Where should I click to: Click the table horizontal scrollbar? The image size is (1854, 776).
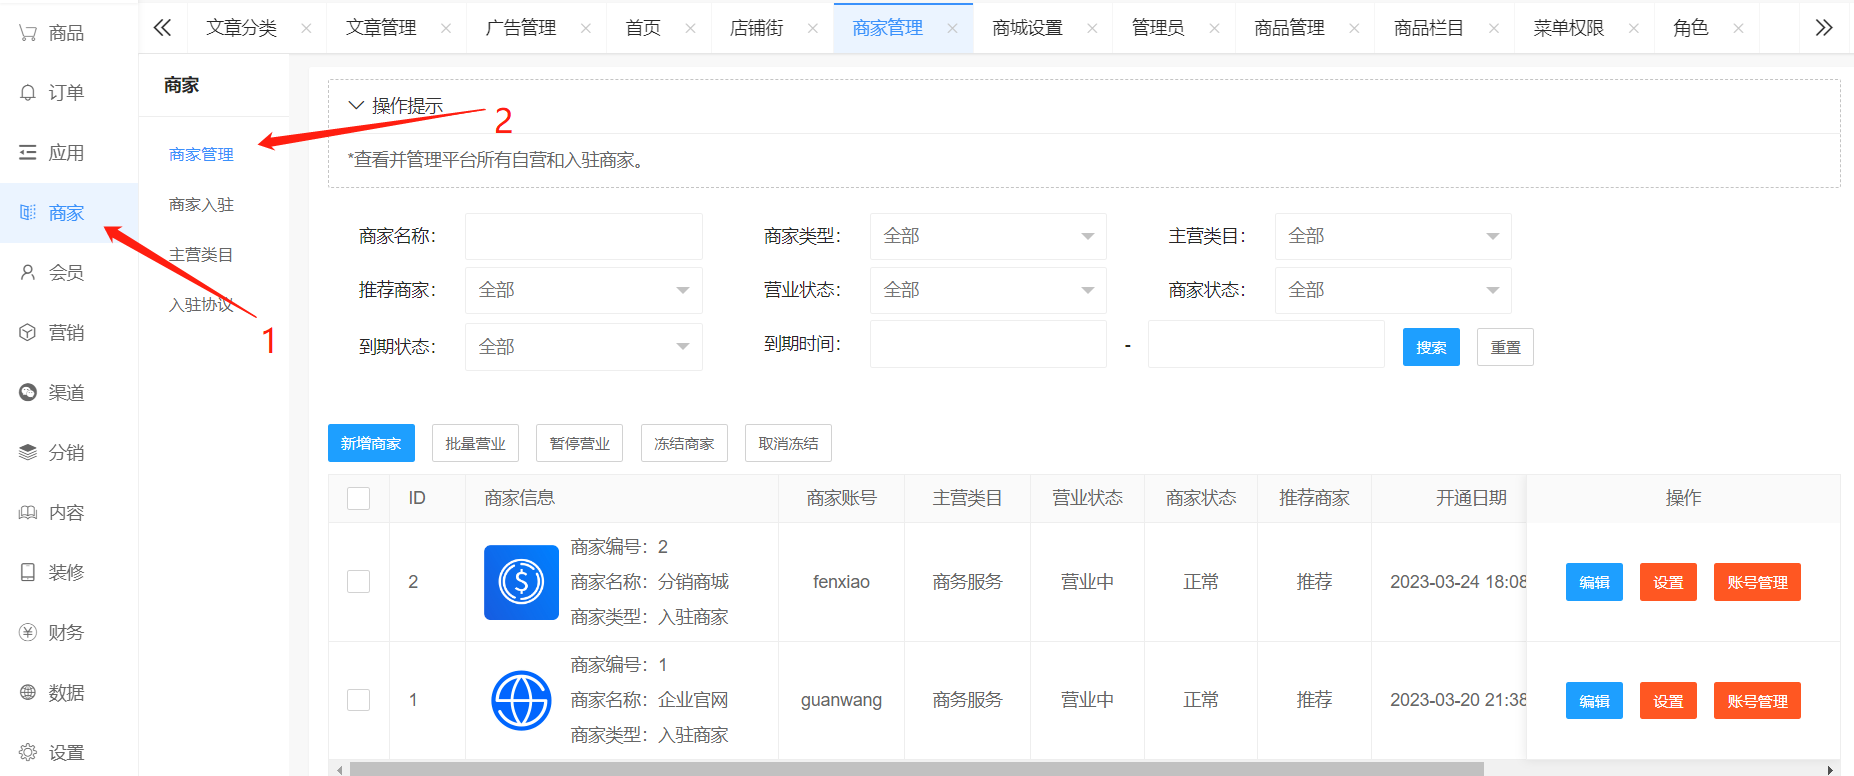(x=916, y=769)
